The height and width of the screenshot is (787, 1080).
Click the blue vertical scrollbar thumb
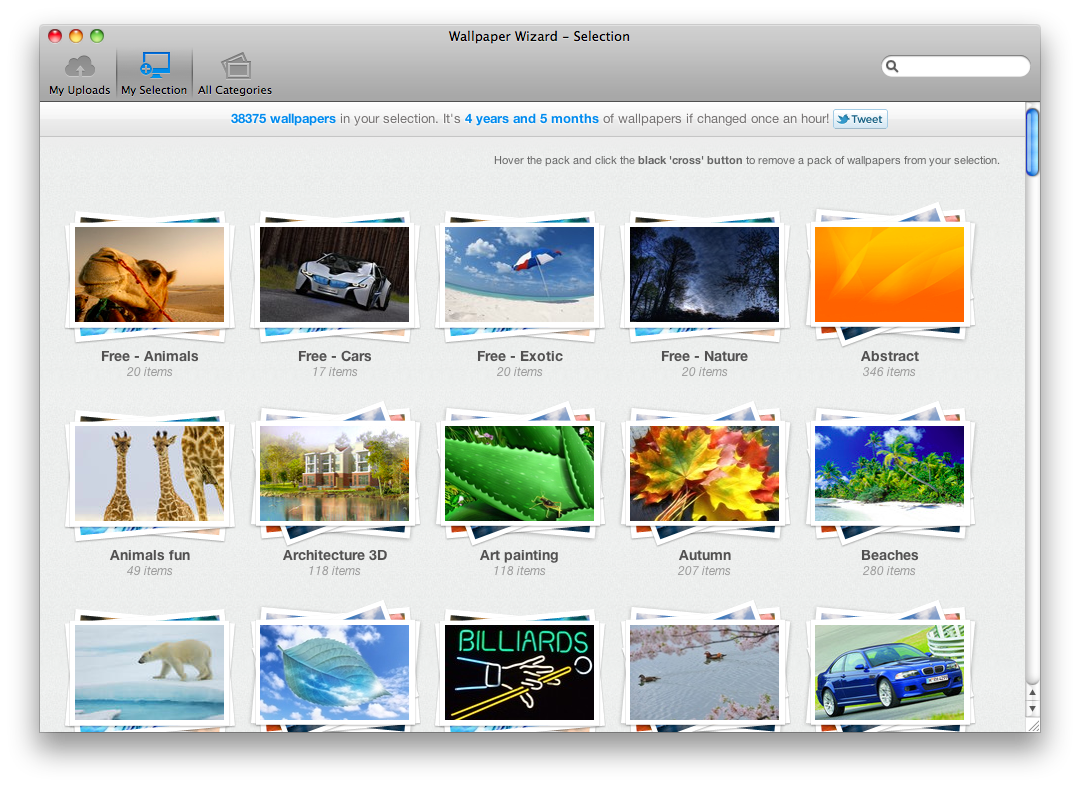coord(1032,141)
